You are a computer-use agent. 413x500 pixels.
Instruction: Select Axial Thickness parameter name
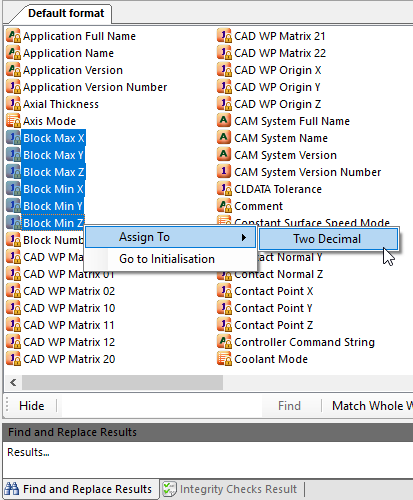61,104
